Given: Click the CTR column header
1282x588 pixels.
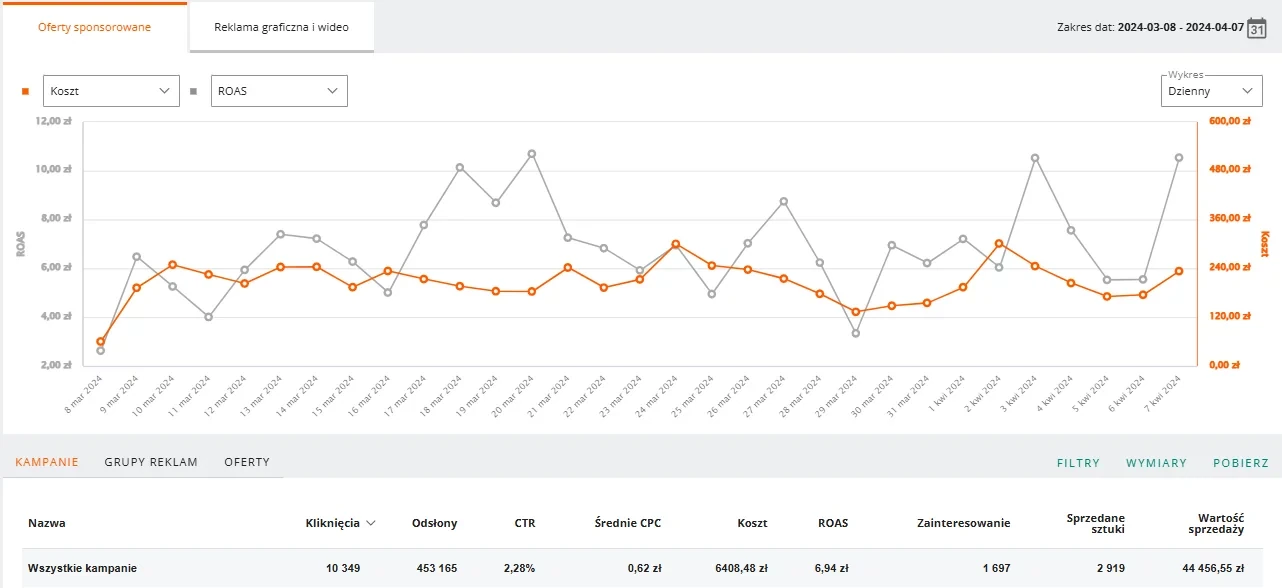Looking at the screenshot, I should coord(525,523).
